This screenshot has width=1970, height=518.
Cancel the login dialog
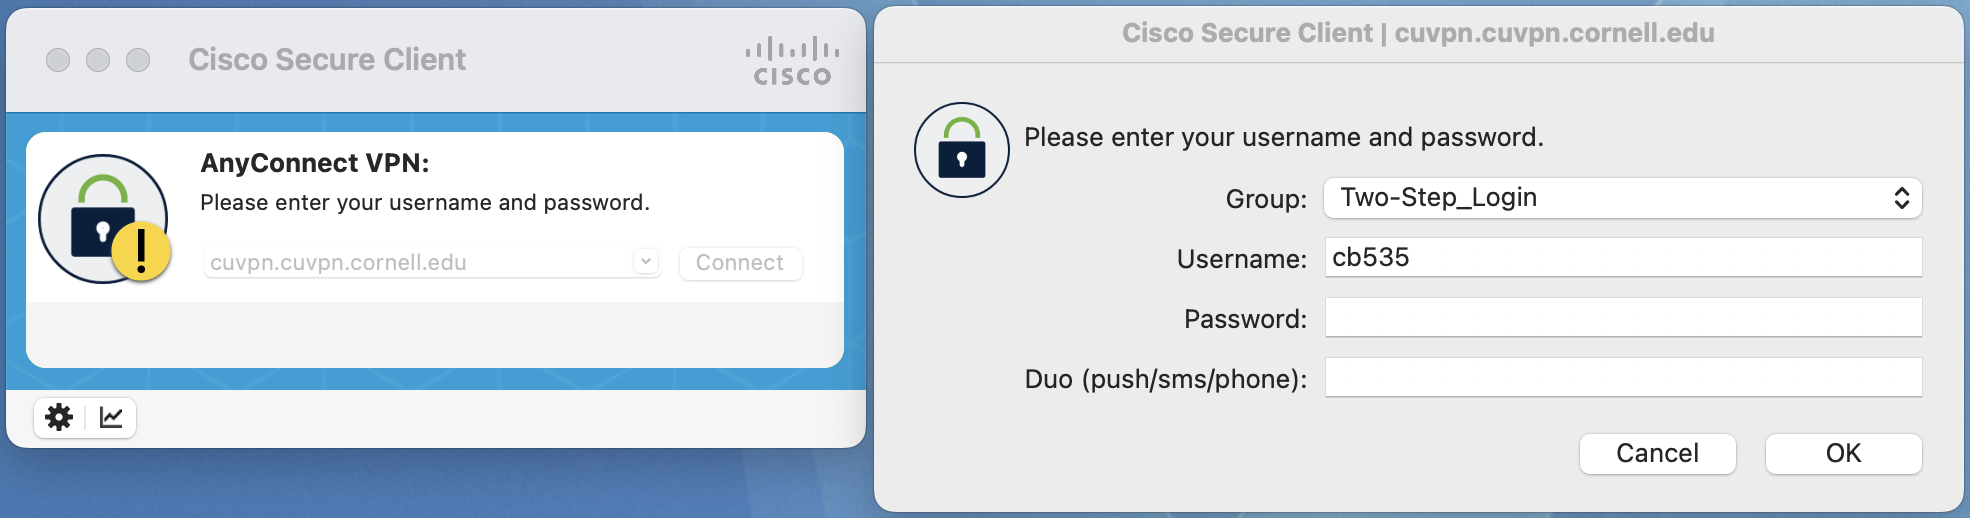coord(1657,453)
